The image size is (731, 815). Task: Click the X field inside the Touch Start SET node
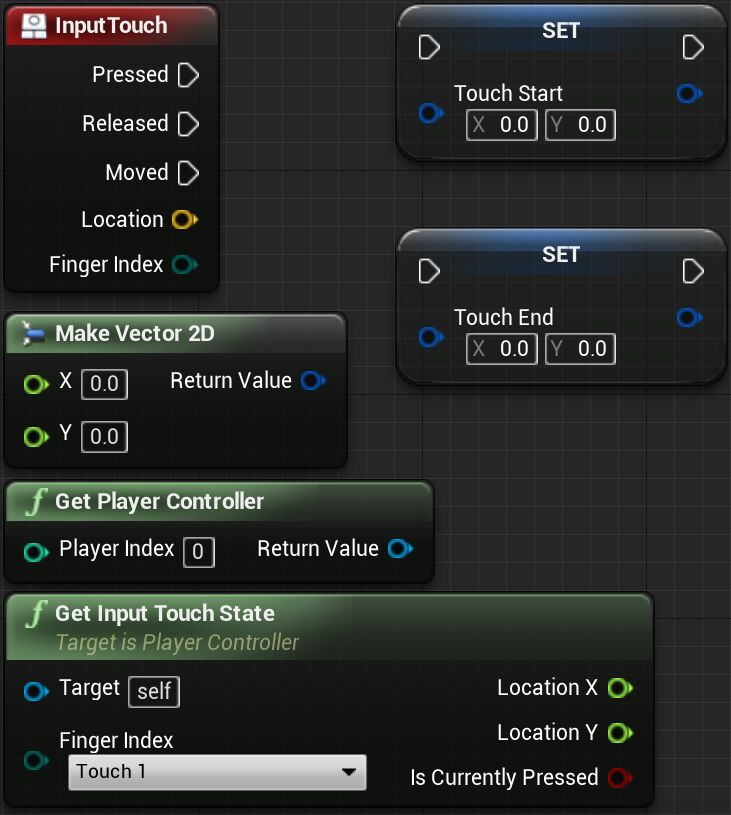[501, 125]
